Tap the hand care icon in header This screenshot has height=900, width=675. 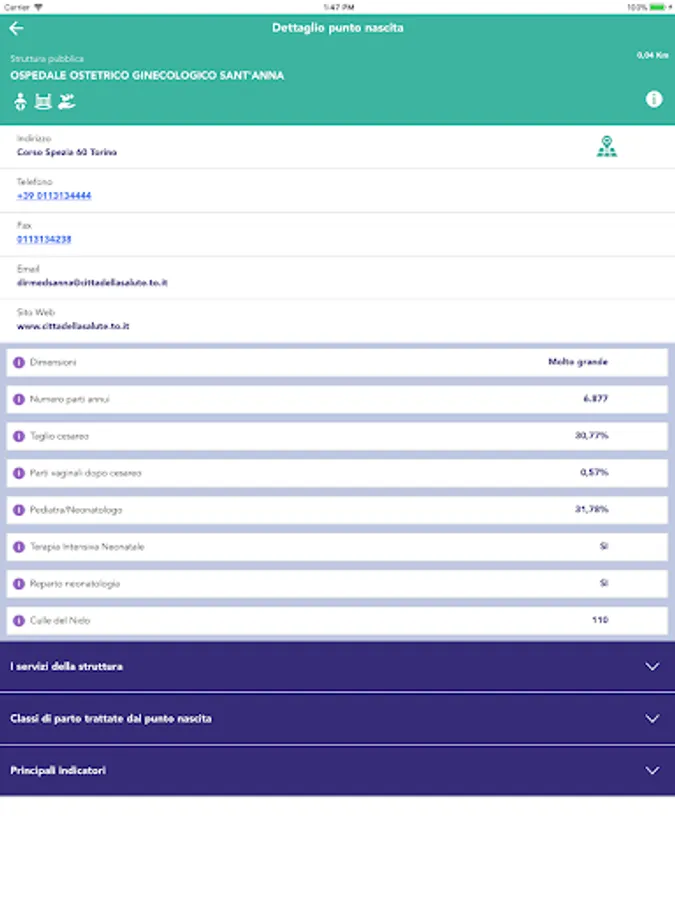pyautogui.click(x=67, y=101)
